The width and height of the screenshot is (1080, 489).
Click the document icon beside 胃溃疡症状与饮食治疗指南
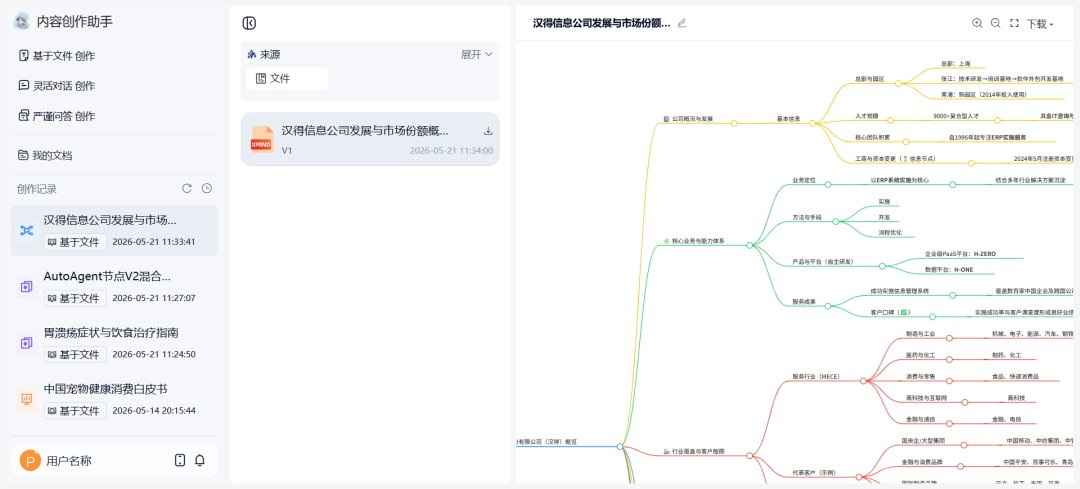coord(27,342)
